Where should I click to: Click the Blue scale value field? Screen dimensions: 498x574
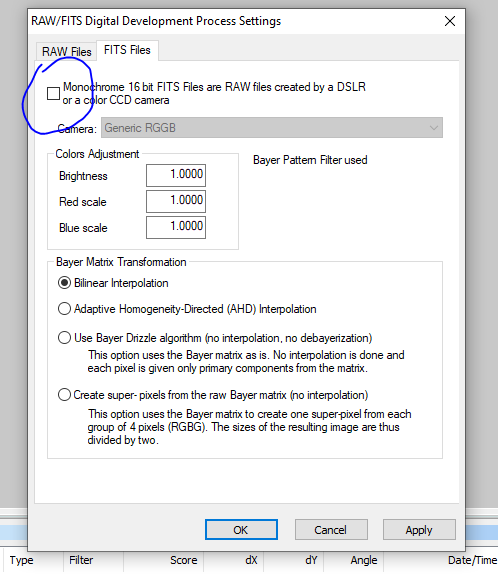(x=176, y=227)
